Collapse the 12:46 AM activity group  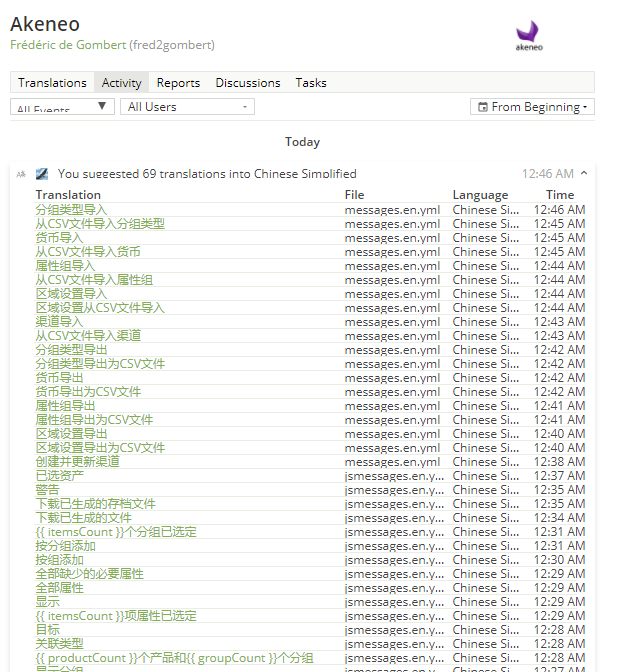pyautogui.click(x=584, y=173)
